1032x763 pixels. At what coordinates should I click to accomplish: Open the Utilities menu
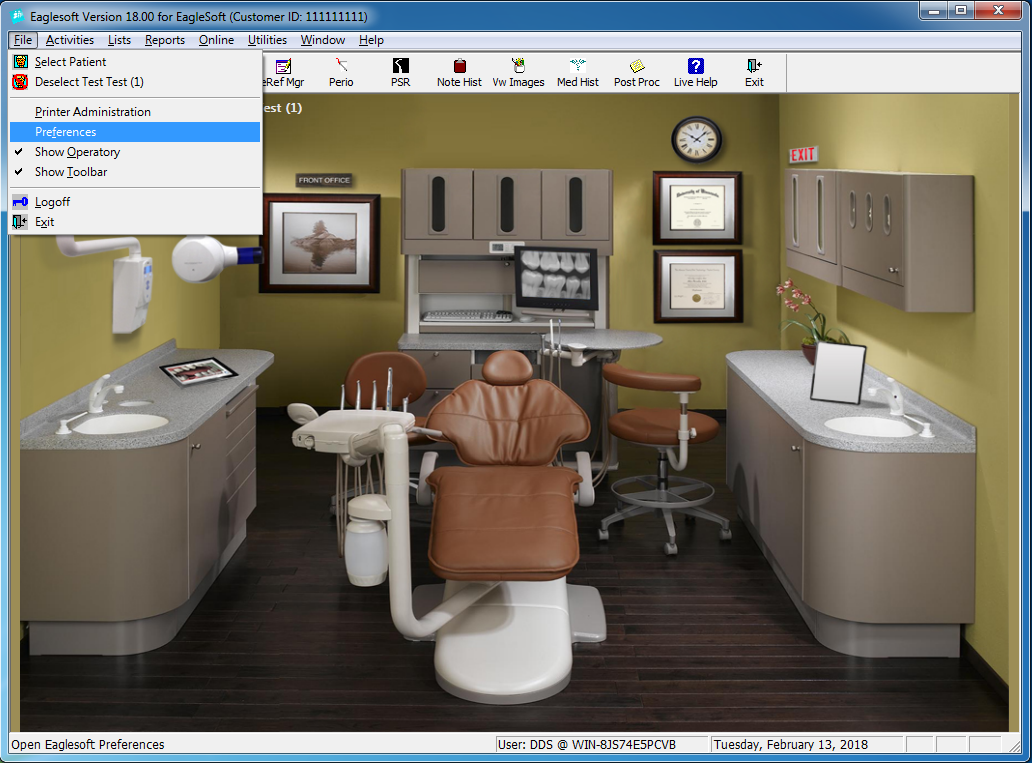click(267, 40)
